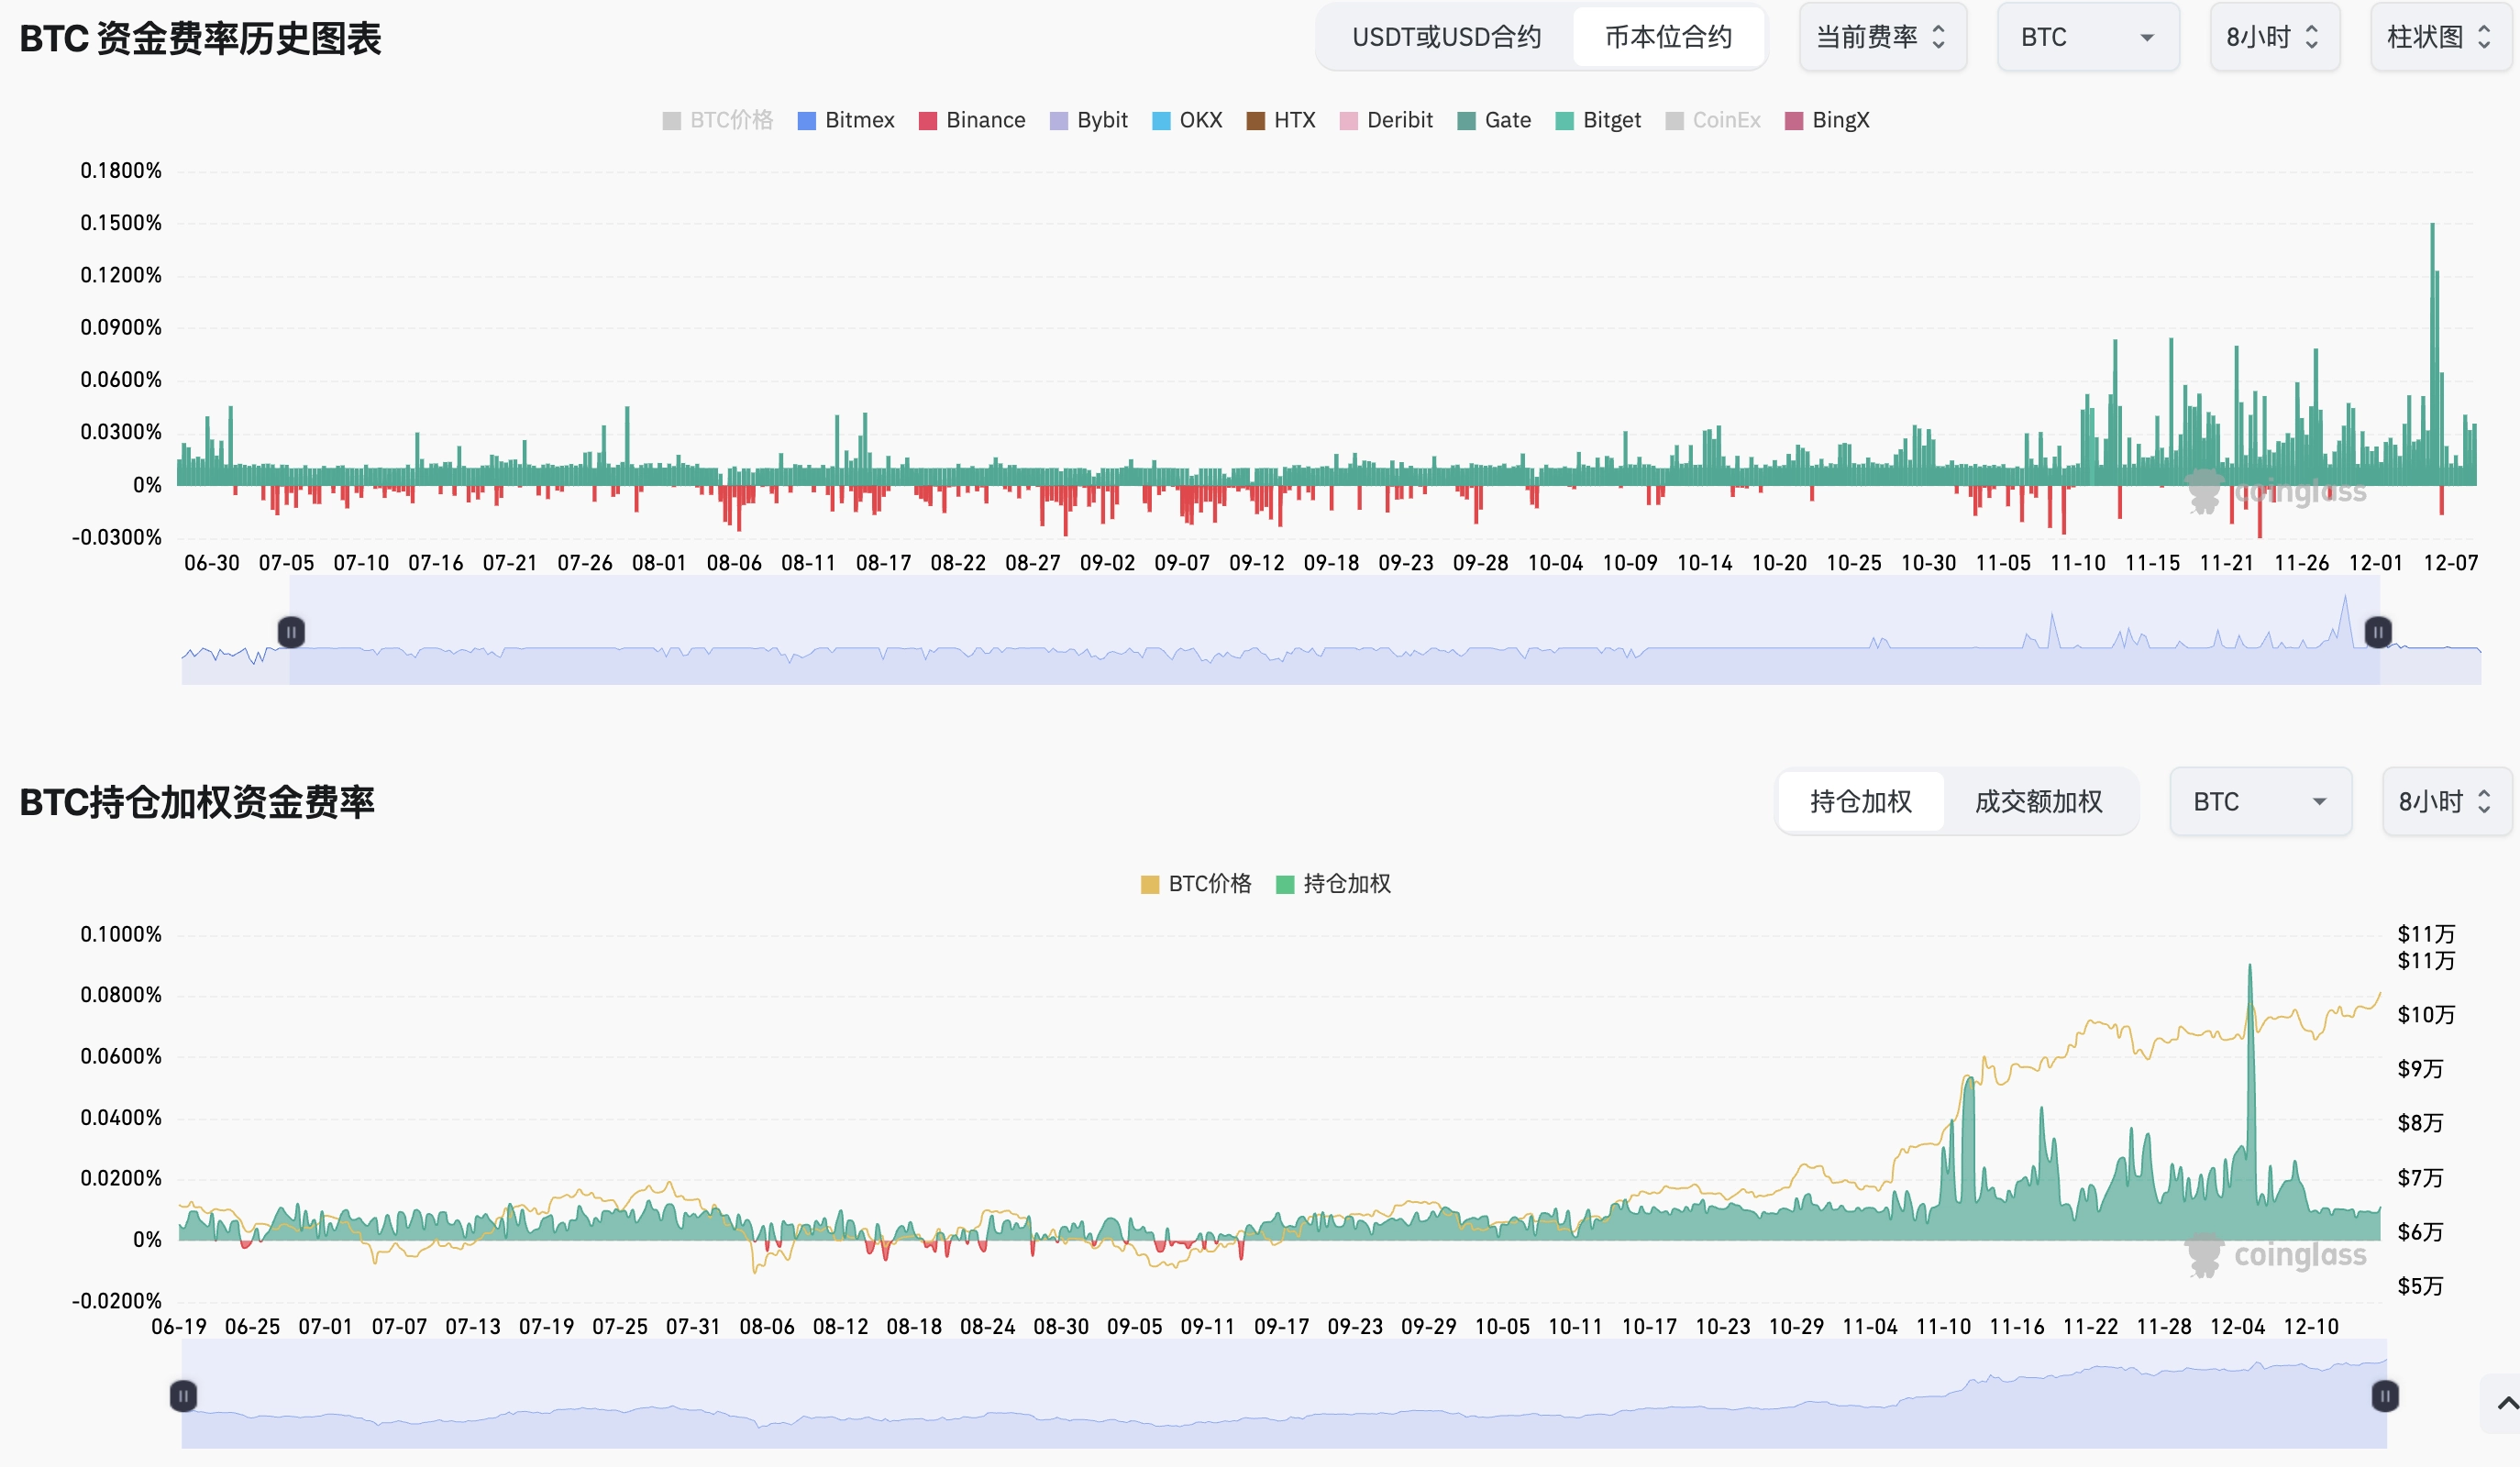
Task: Toggle the Deribit legend swatch
Action: pyautogui.click(x=1348, y=121)
